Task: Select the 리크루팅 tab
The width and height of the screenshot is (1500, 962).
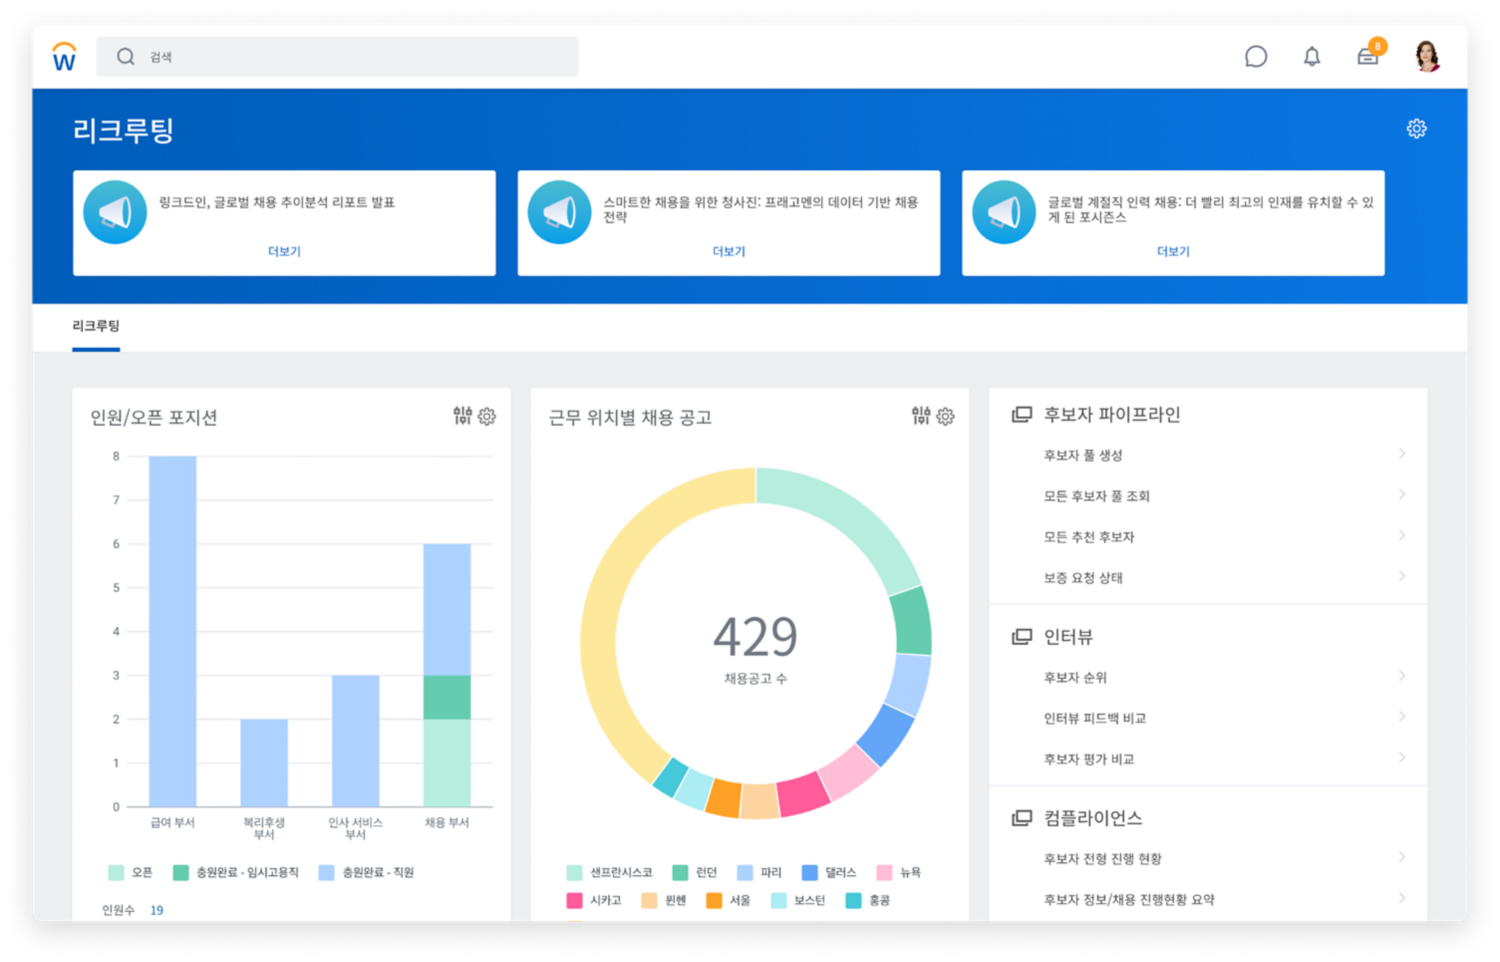Action: pos(96,326)
